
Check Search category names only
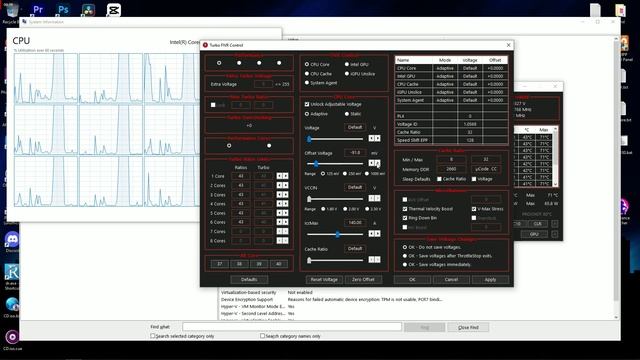pyautogui.click(x=262, y=336)
